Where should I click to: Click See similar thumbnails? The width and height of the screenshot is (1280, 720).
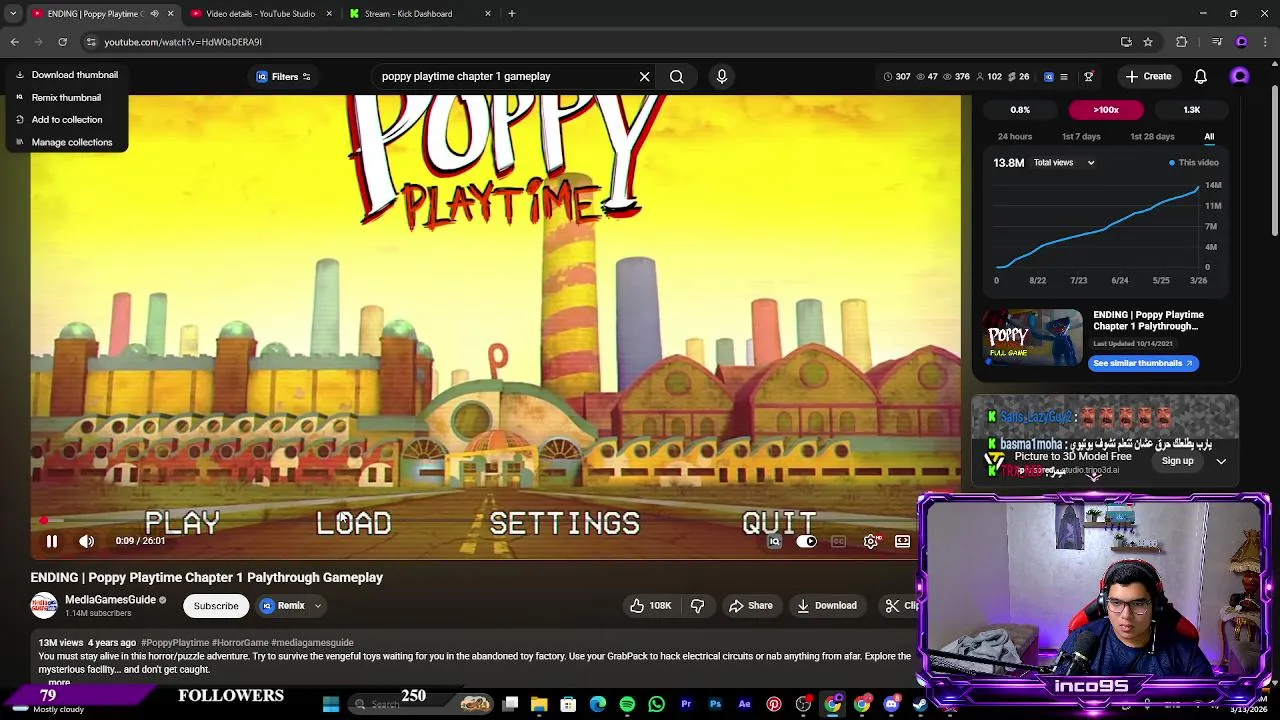tap(1143, 363)
